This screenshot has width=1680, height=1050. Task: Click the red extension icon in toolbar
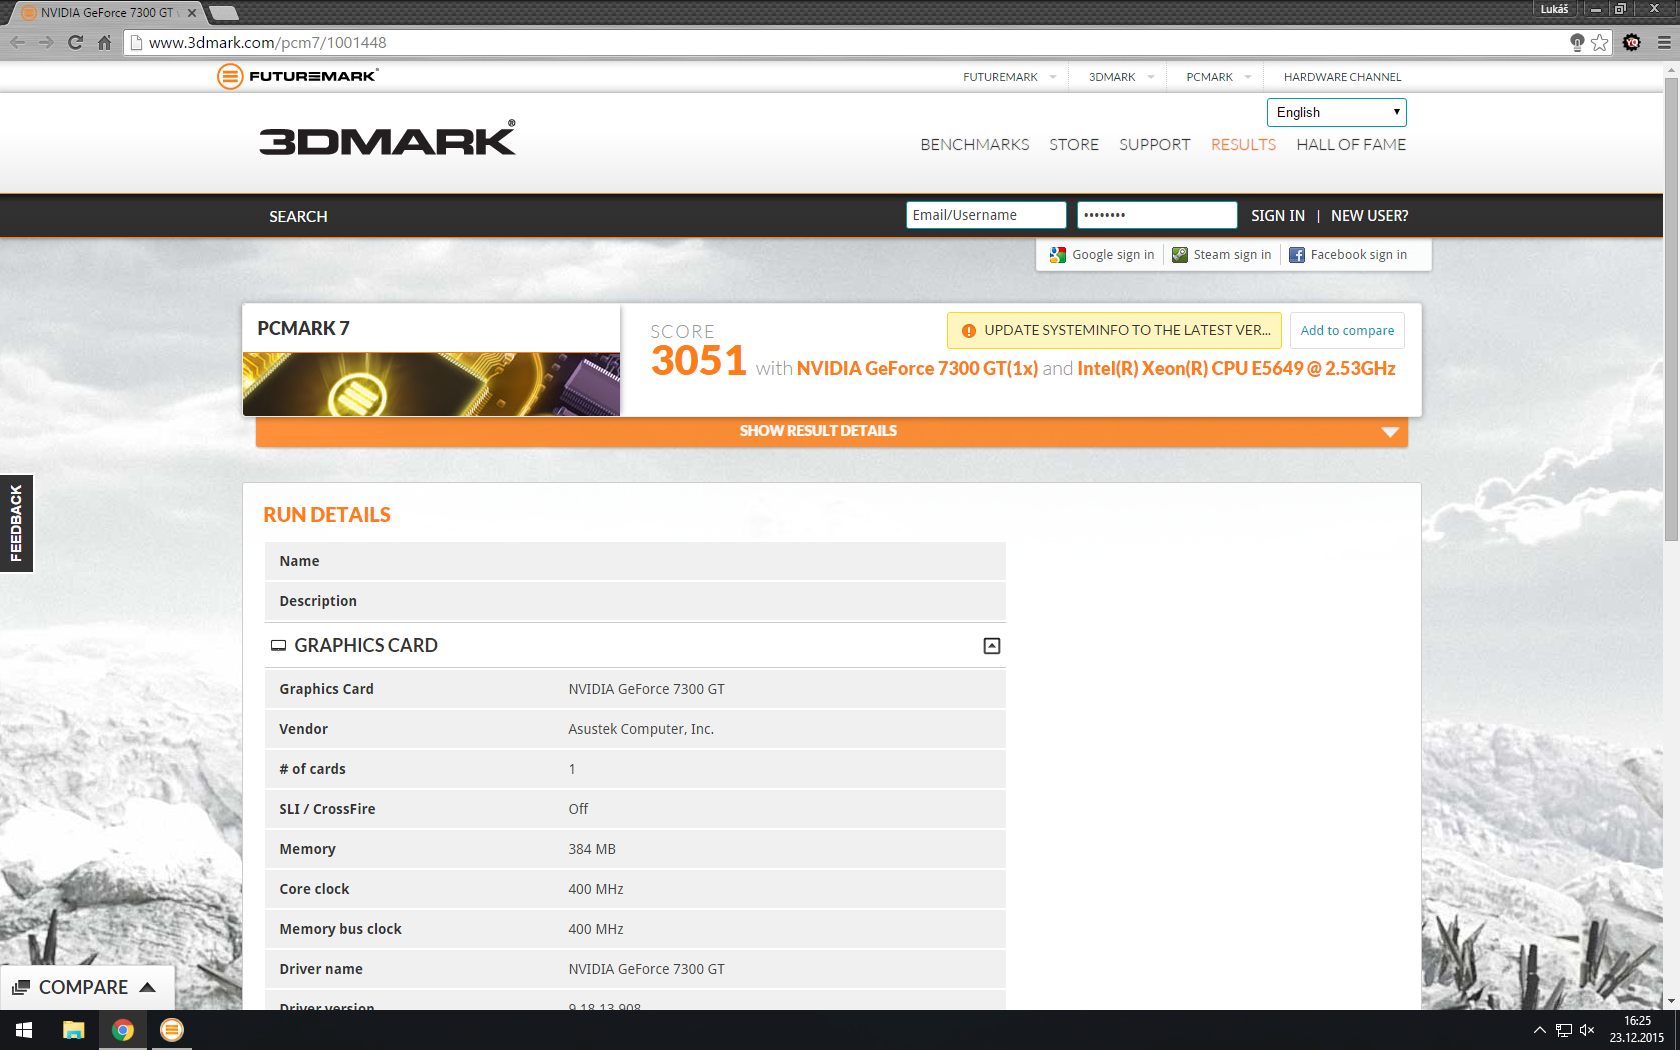1632,42
